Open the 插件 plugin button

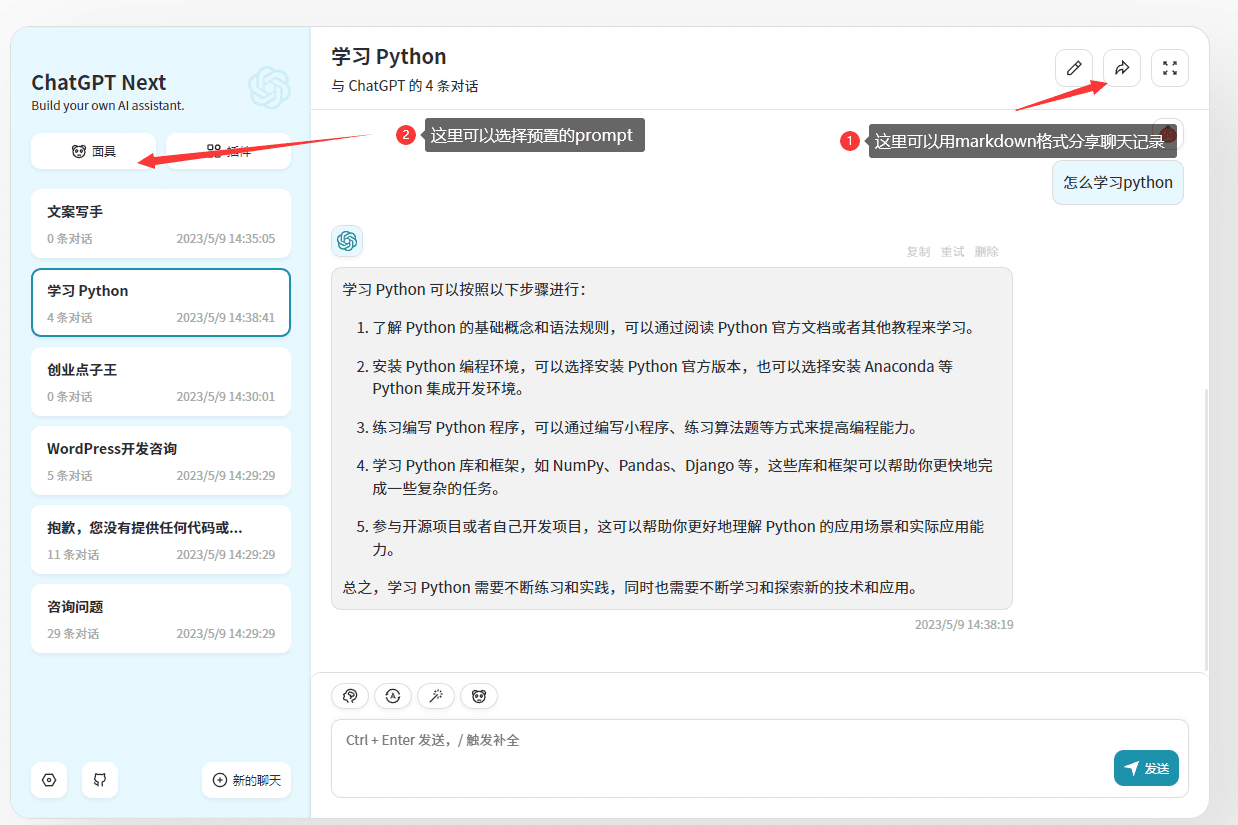(x=228, y=151)
